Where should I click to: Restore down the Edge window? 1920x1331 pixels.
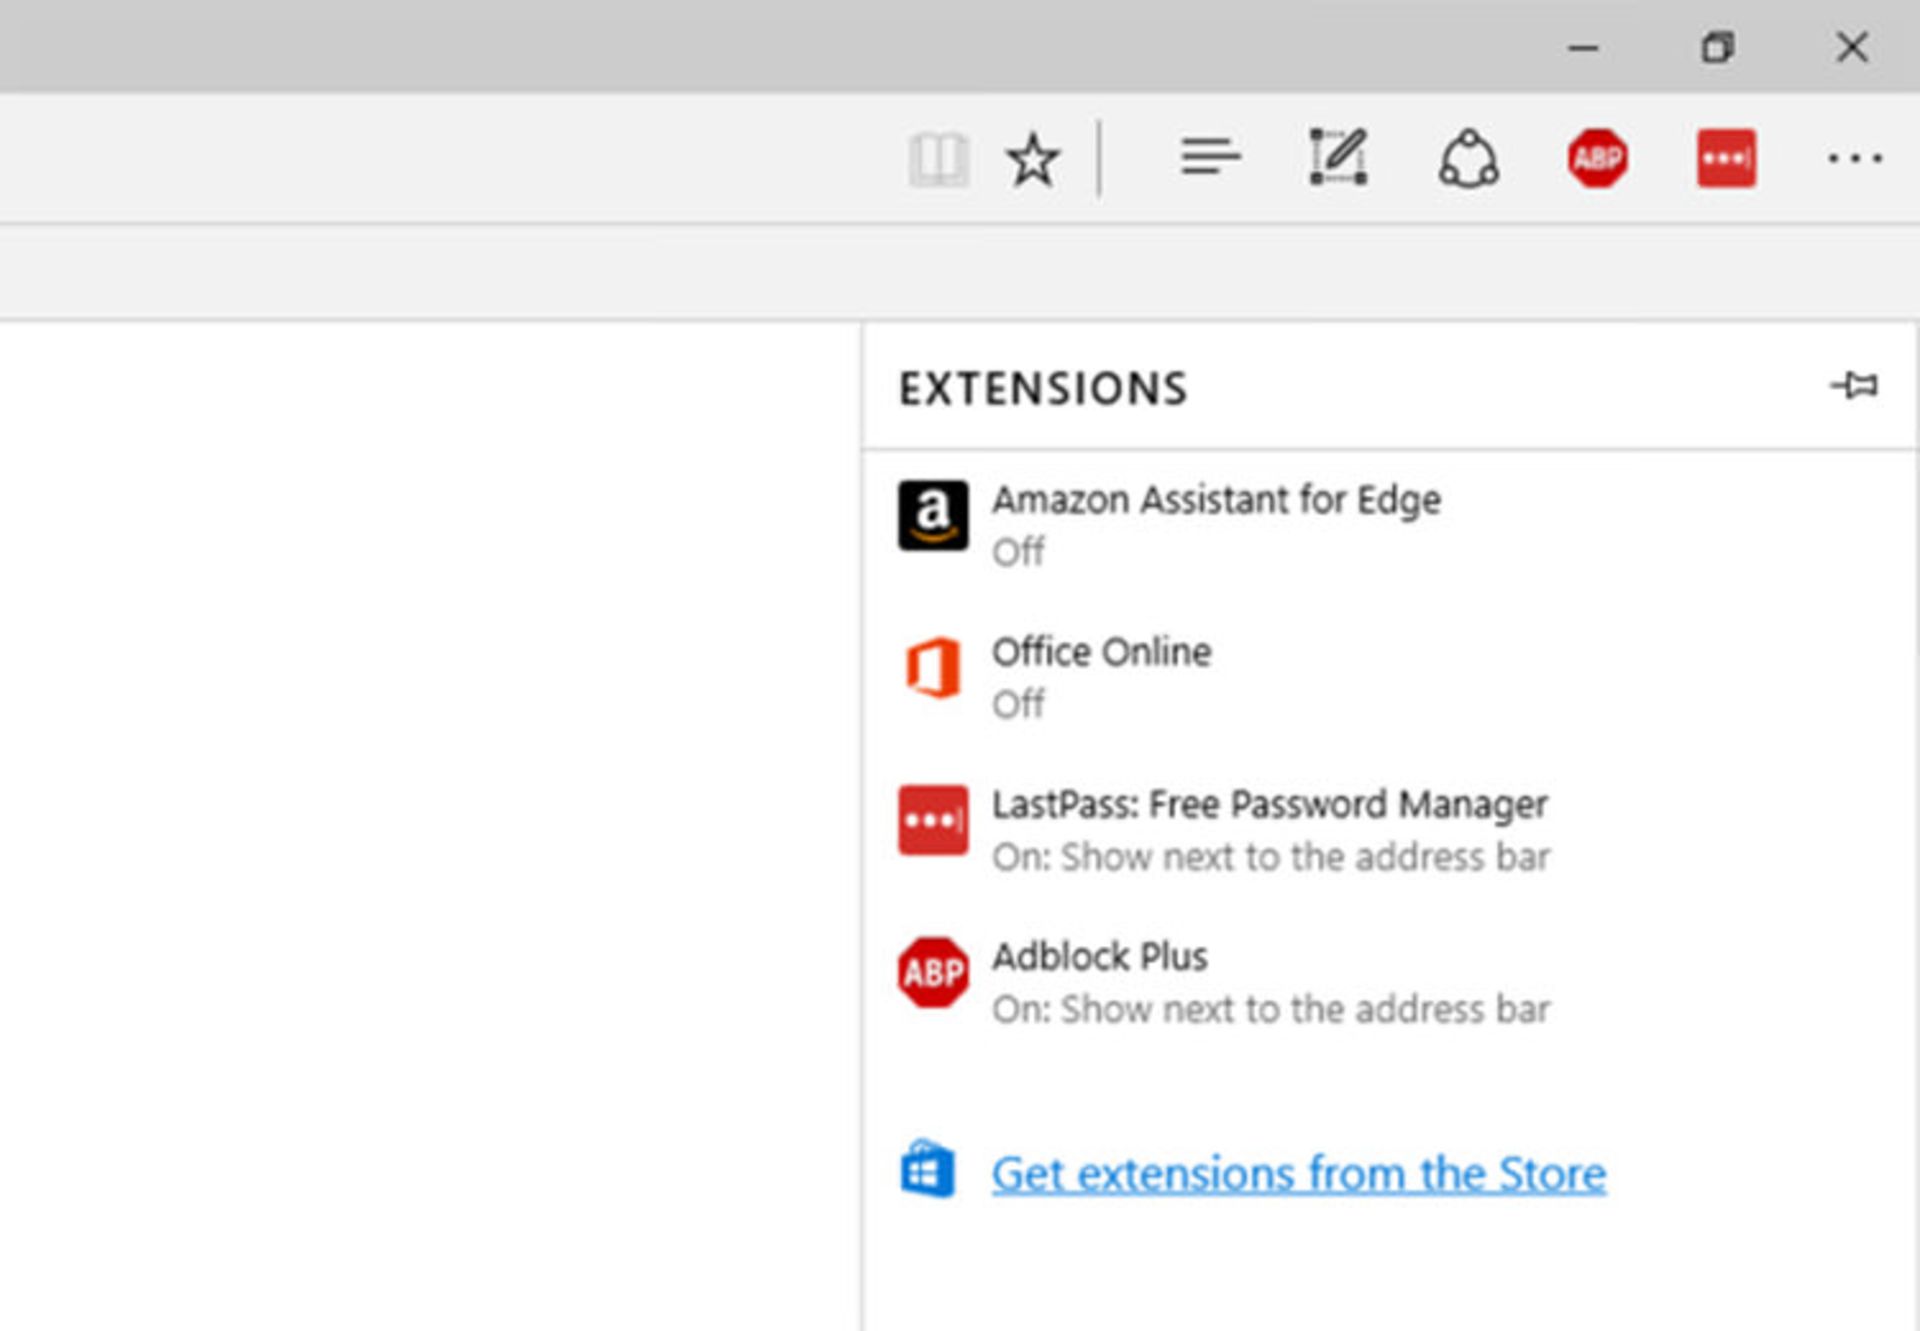pyautogui.click(x=1718, y=47)
